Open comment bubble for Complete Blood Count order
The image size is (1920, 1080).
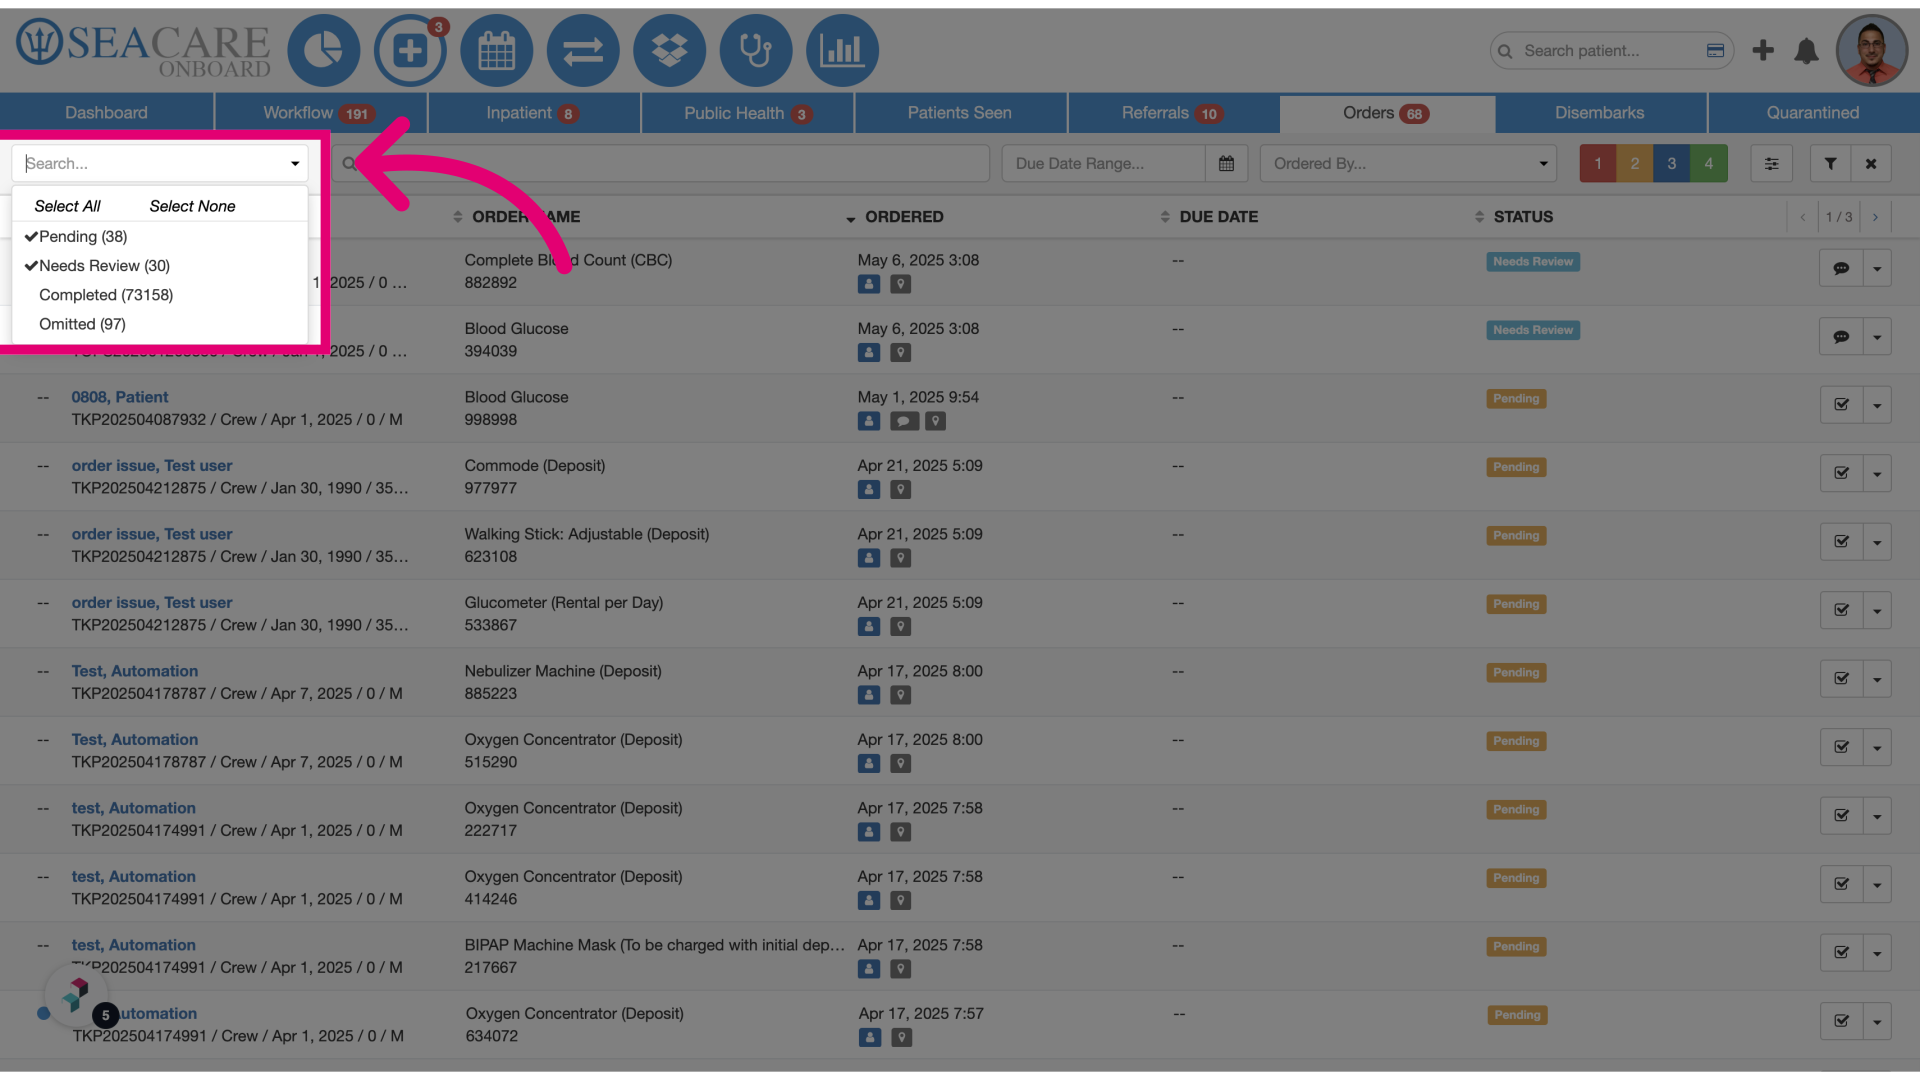(x=1841, y=268)
